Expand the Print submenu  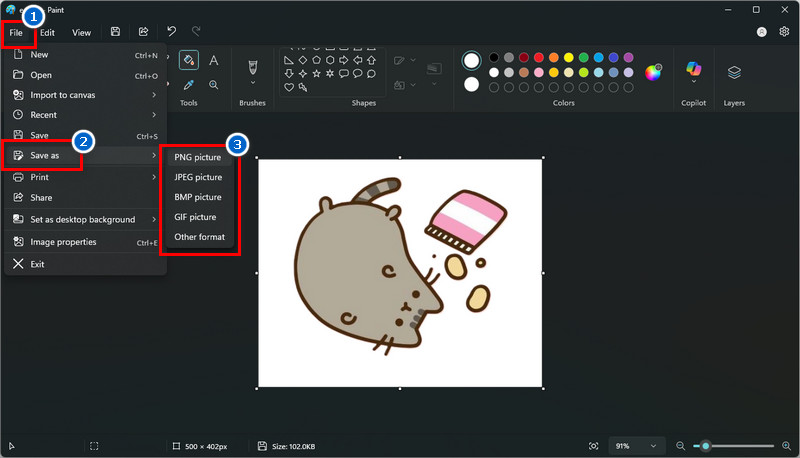coord(154,177)
